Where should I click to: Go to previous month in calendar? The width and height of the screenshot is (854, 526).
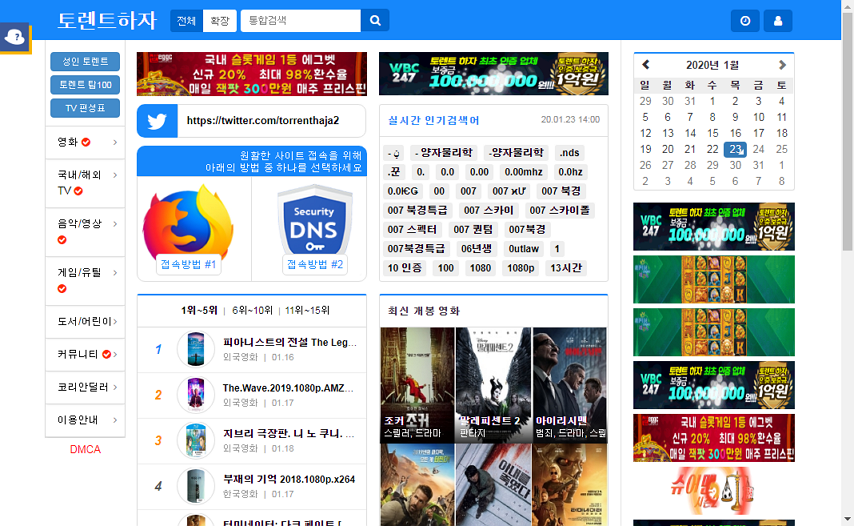point(646,65)
